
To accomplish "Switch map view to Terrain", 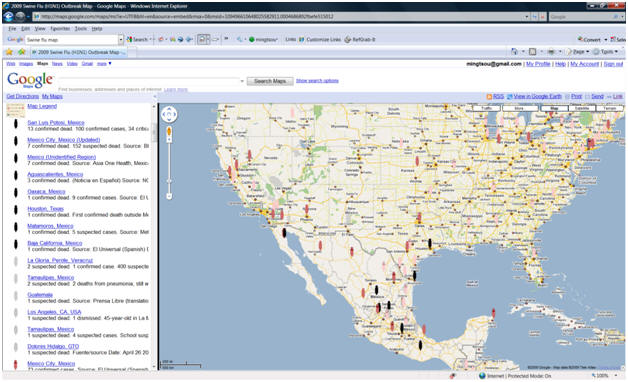I will click(x=610, y=108).
